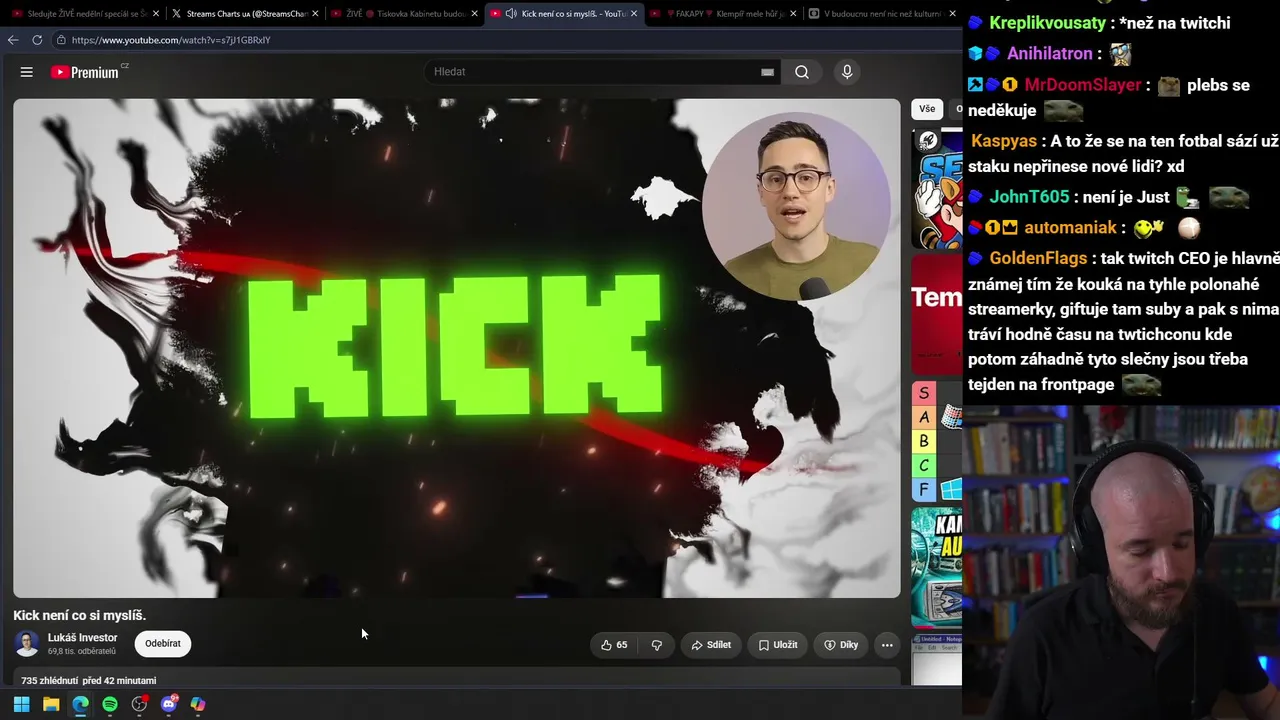Click JohnT605 username in chat
1280x720 pixels.
(x=1030, y=197)
